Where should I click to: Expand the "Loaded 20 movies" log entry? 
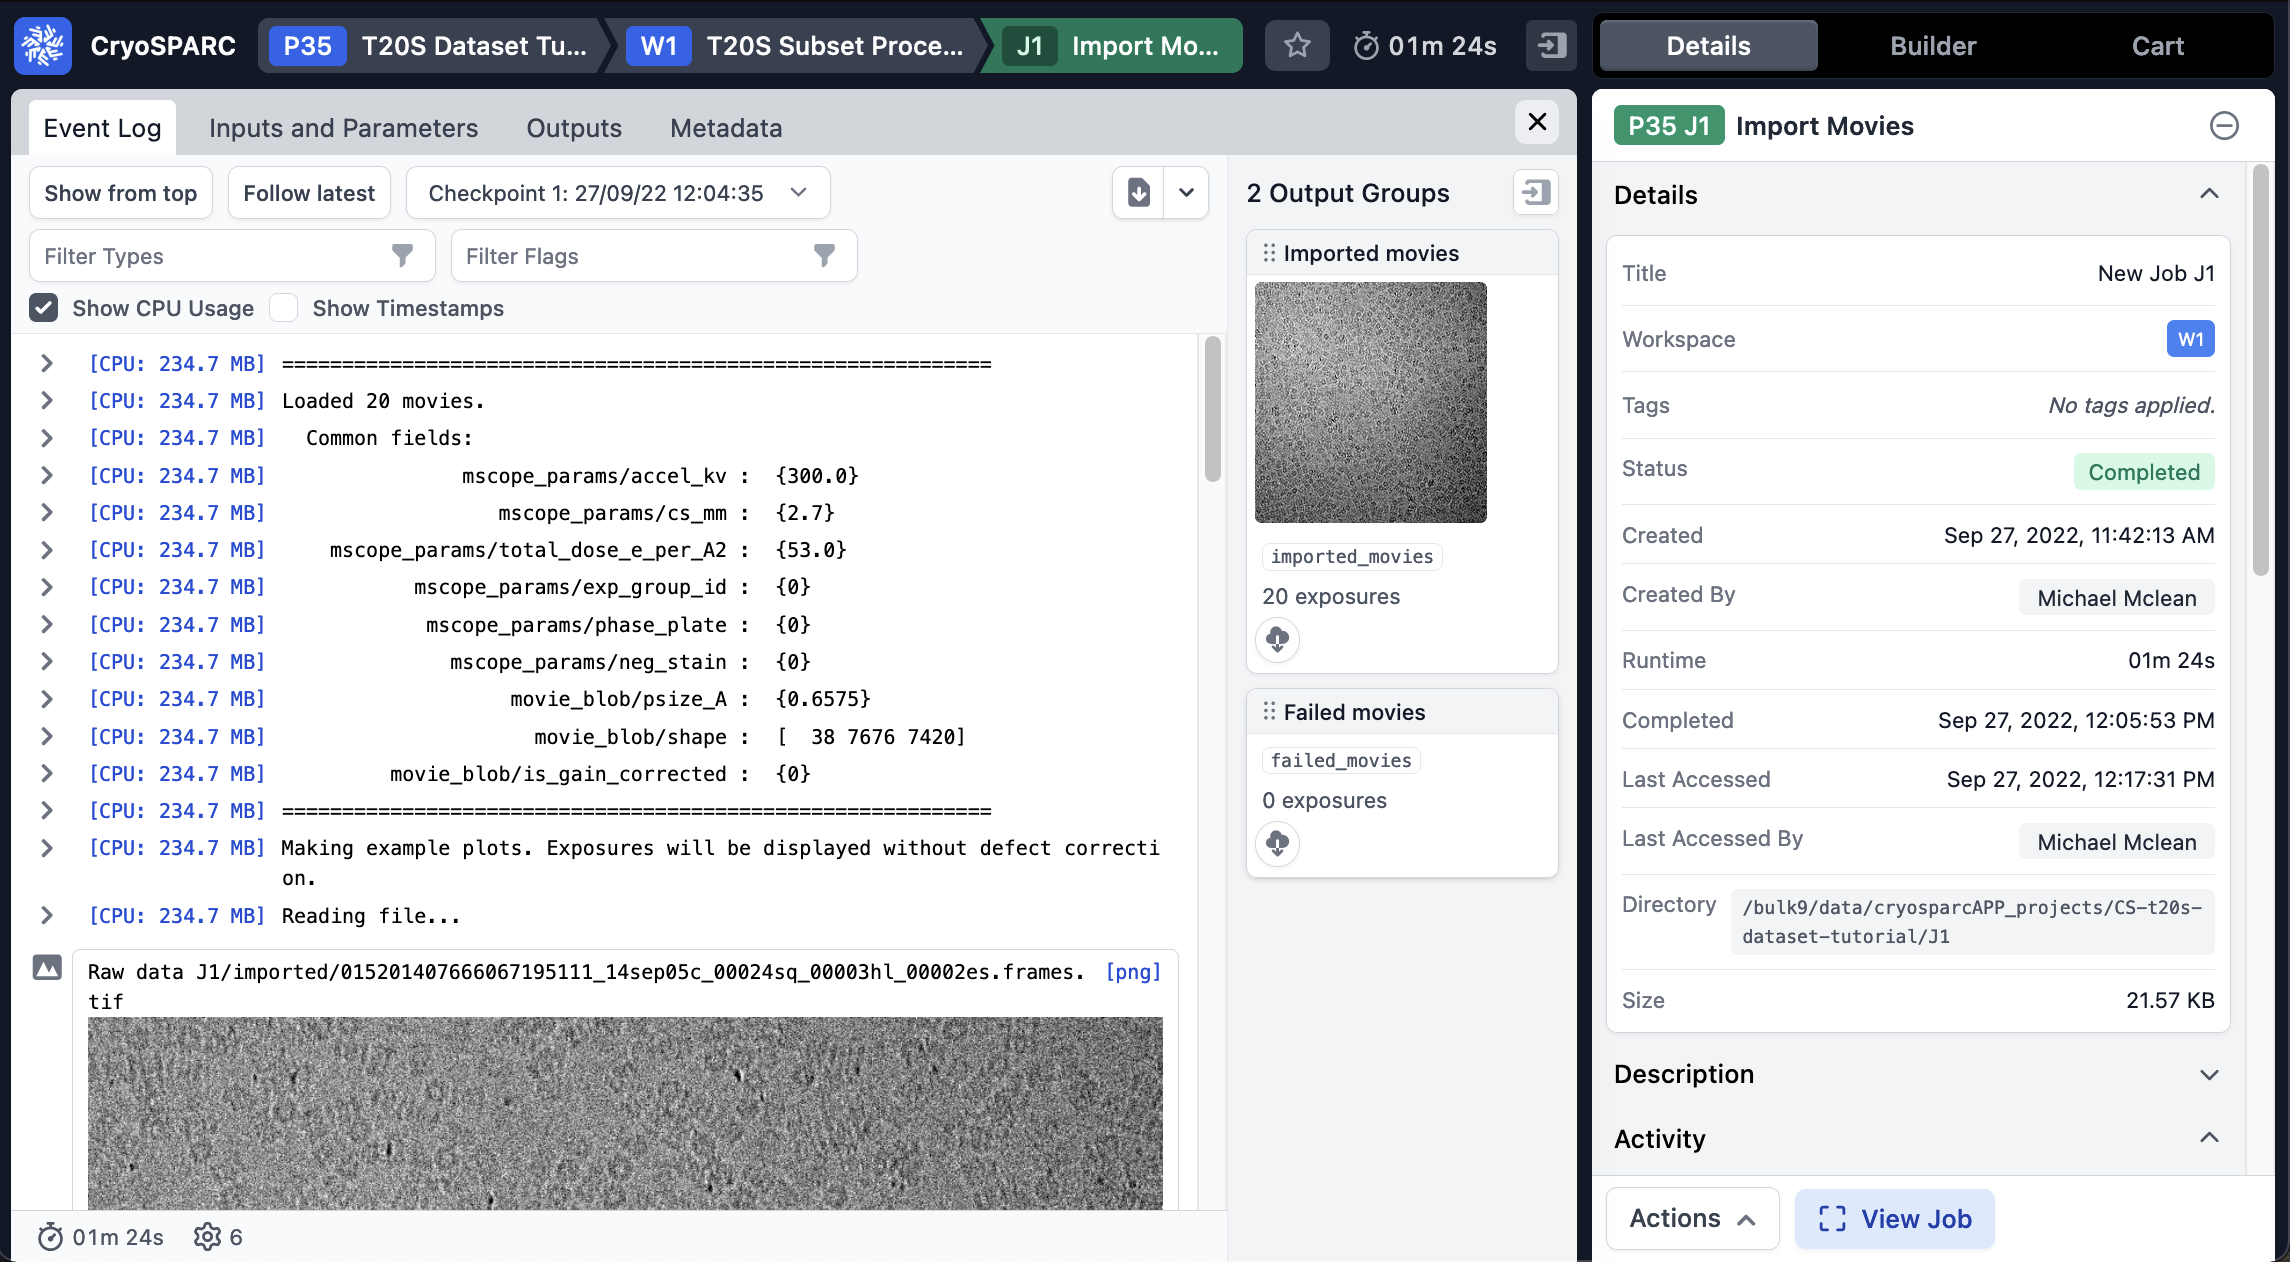pyautogui.click(x=47, y=401)
